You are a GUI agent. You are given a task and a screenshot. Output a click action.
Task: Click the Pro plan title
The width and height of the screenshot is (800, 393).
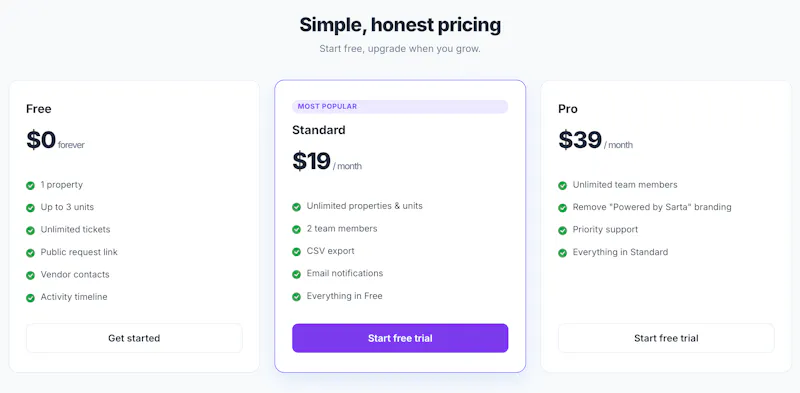click(568, 109)
